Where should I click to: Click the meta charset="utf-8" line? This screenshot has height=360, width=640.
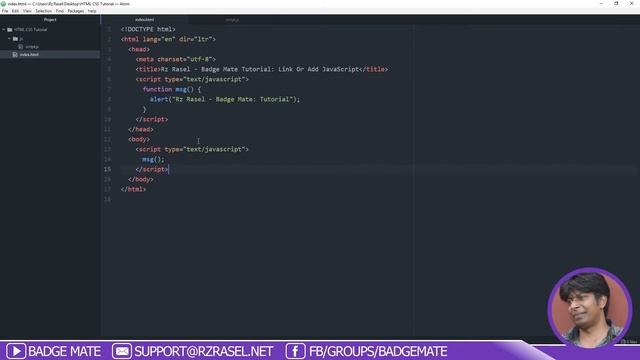click(x=176, y=59)
